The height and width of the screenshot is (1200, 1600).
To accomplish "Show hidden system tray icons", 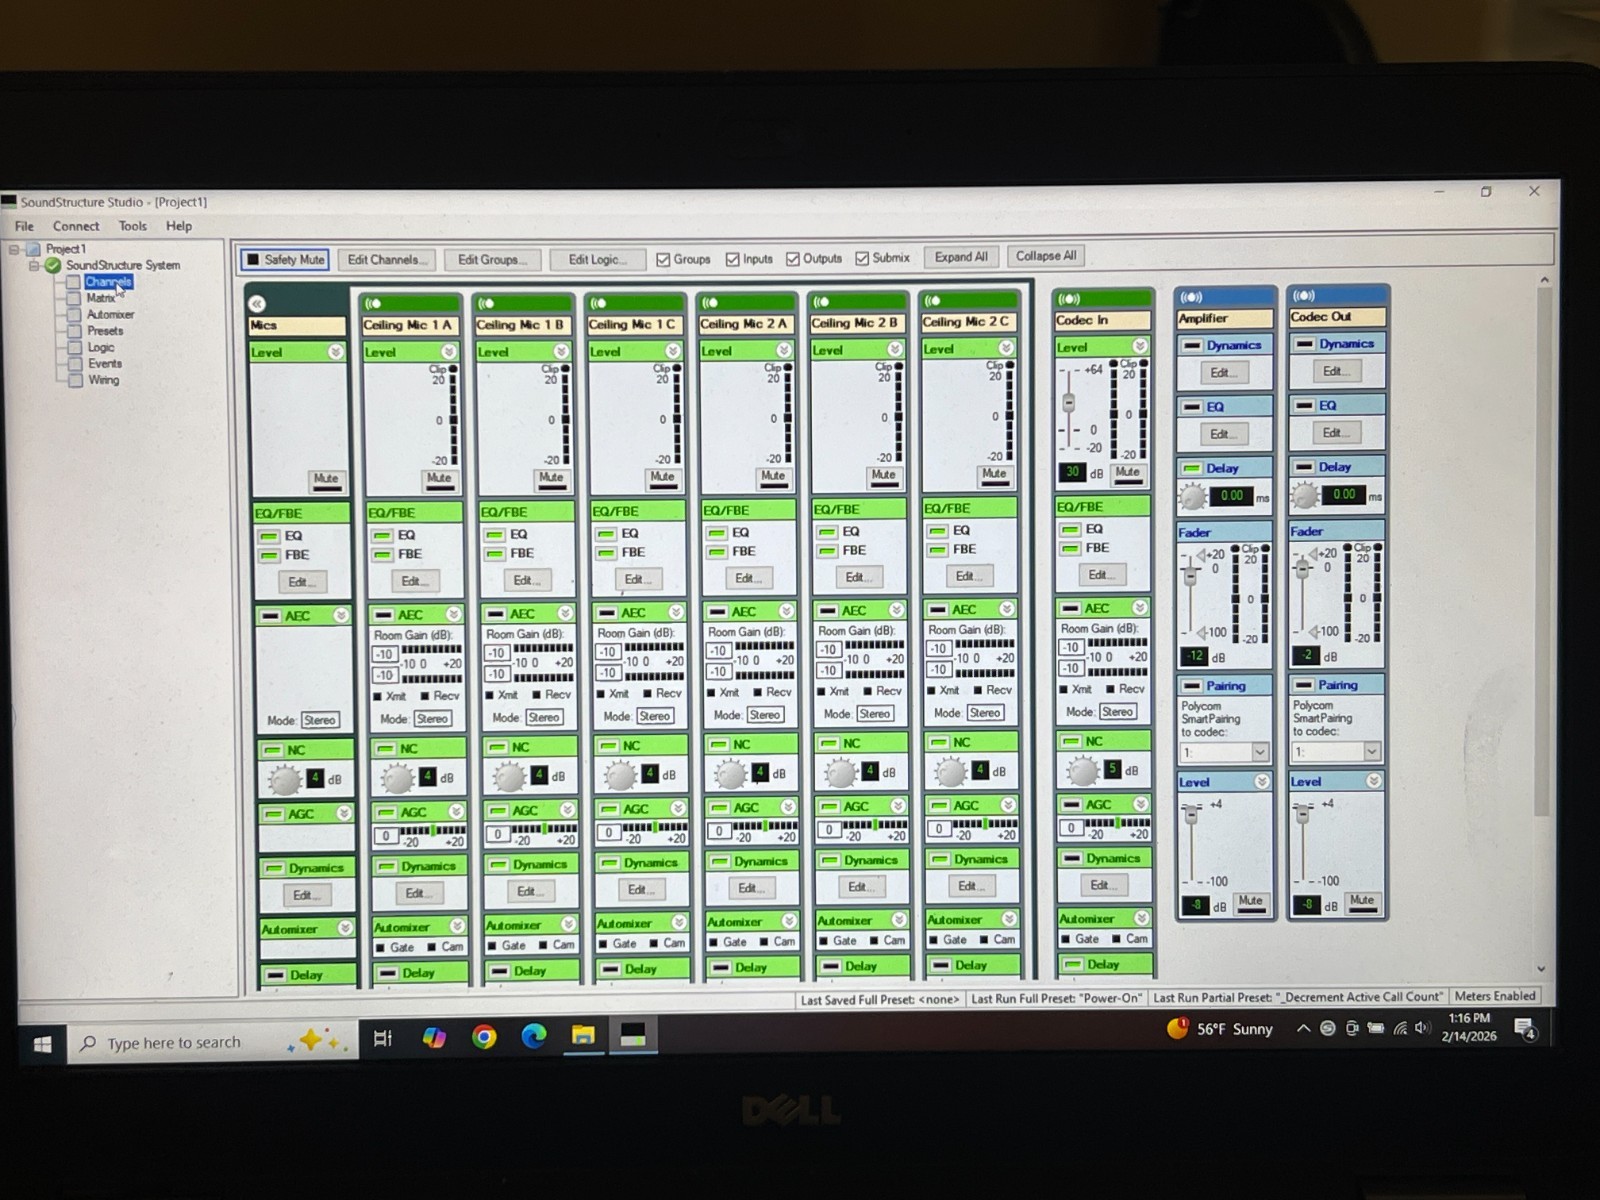I will click(x=1303, y=1028).
